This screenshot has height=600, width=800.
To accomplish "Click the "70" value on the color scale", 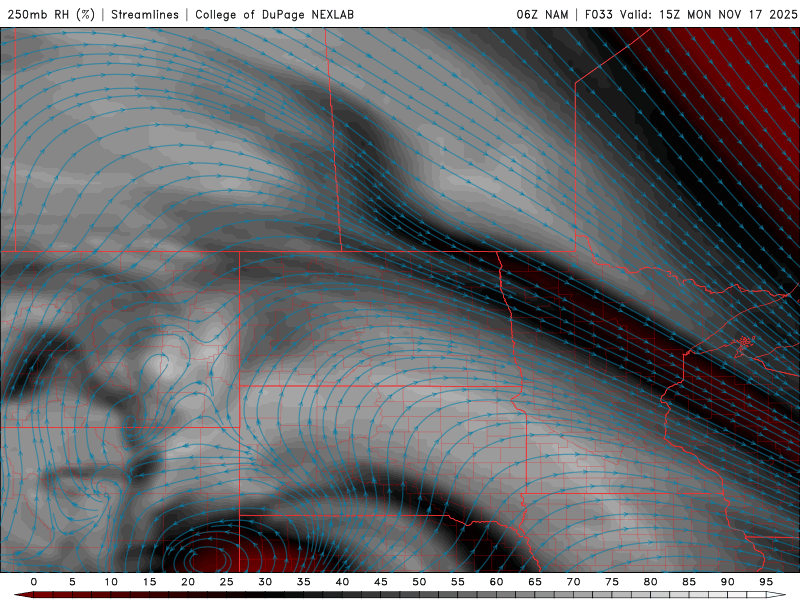I will [x=573, y=582].
